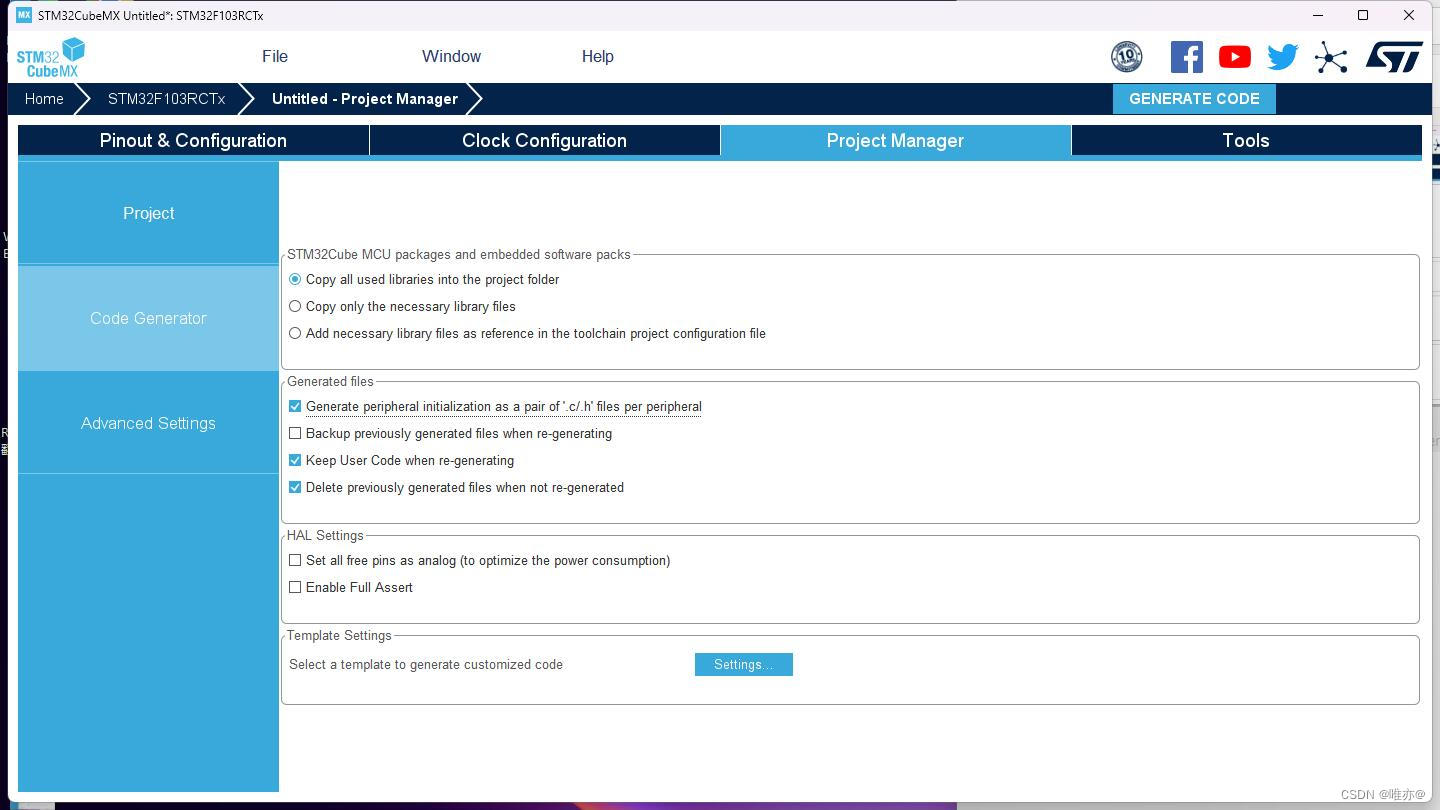This screenshot has height=810, width=1440.
Task: Switch to Project Manager tab
Action: 895,140
